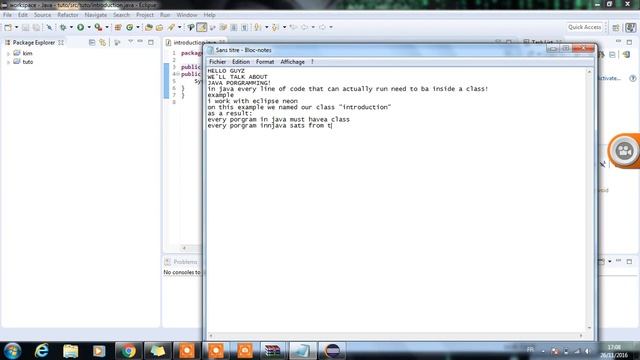Minimize the Package Explorer view
Viewport: 640px width, 360px height.
point(140,42)
